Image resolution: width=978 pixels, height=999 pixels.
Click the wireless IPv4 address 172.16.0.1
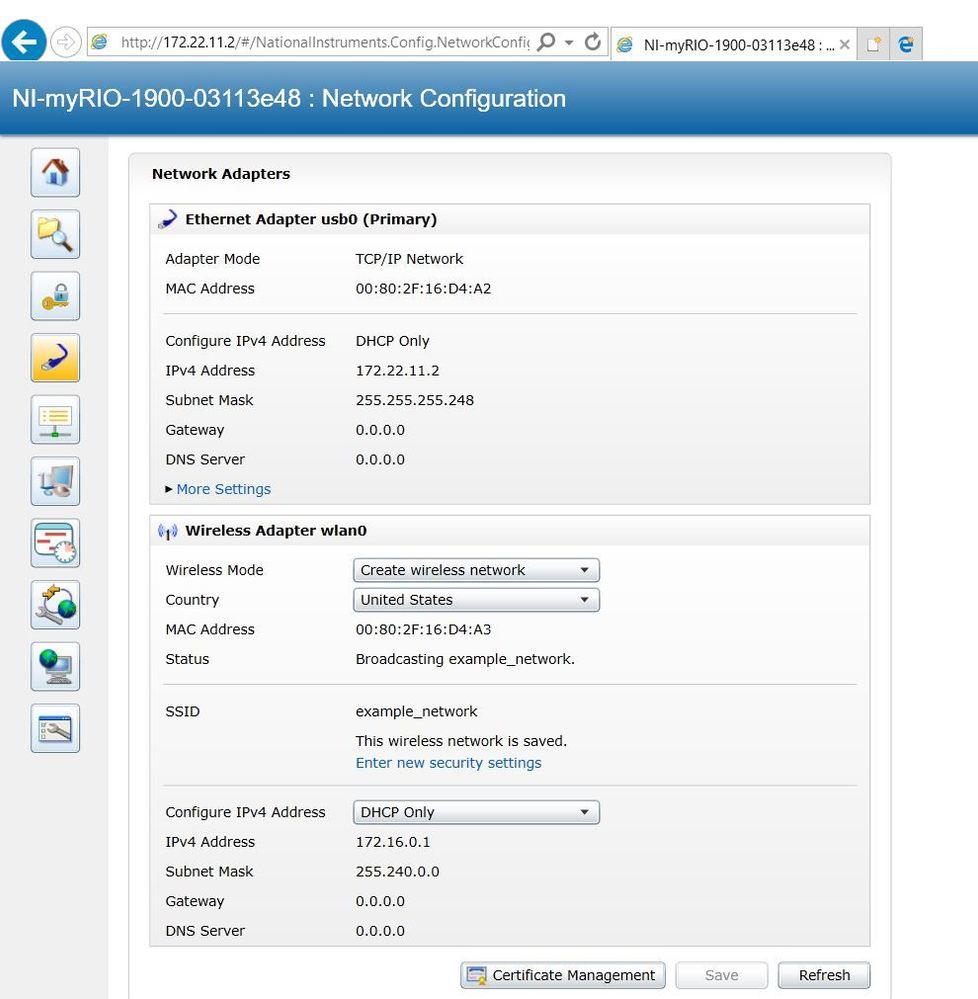(x=392, y=842)
